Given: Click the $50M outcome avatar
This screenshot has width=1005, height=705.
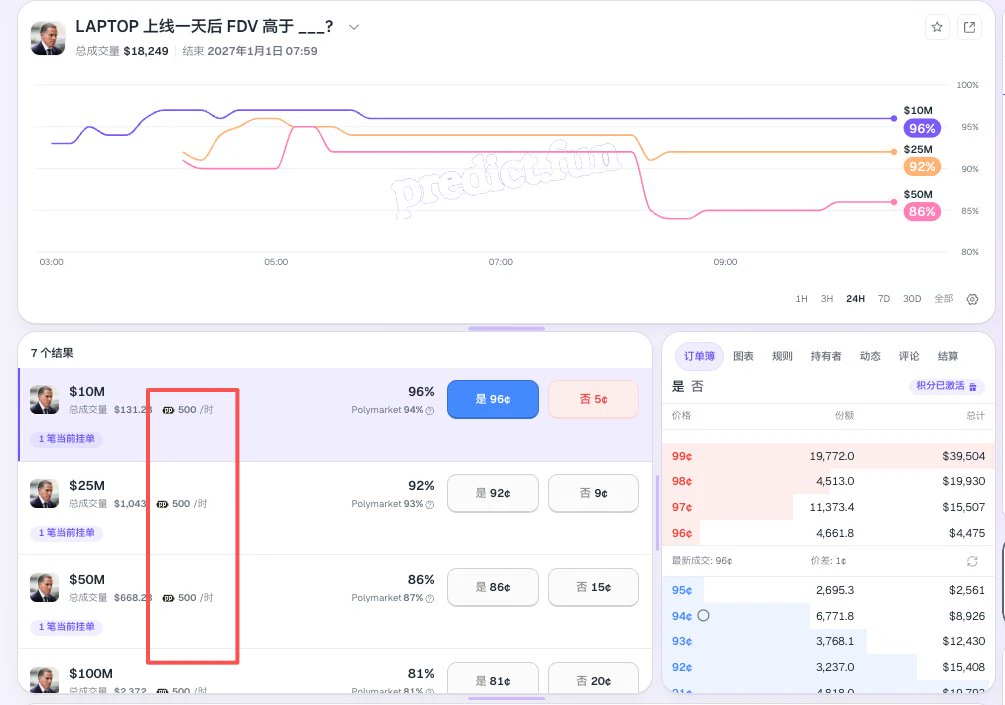Looking at the screenshot, I should [x=44, y=588].
